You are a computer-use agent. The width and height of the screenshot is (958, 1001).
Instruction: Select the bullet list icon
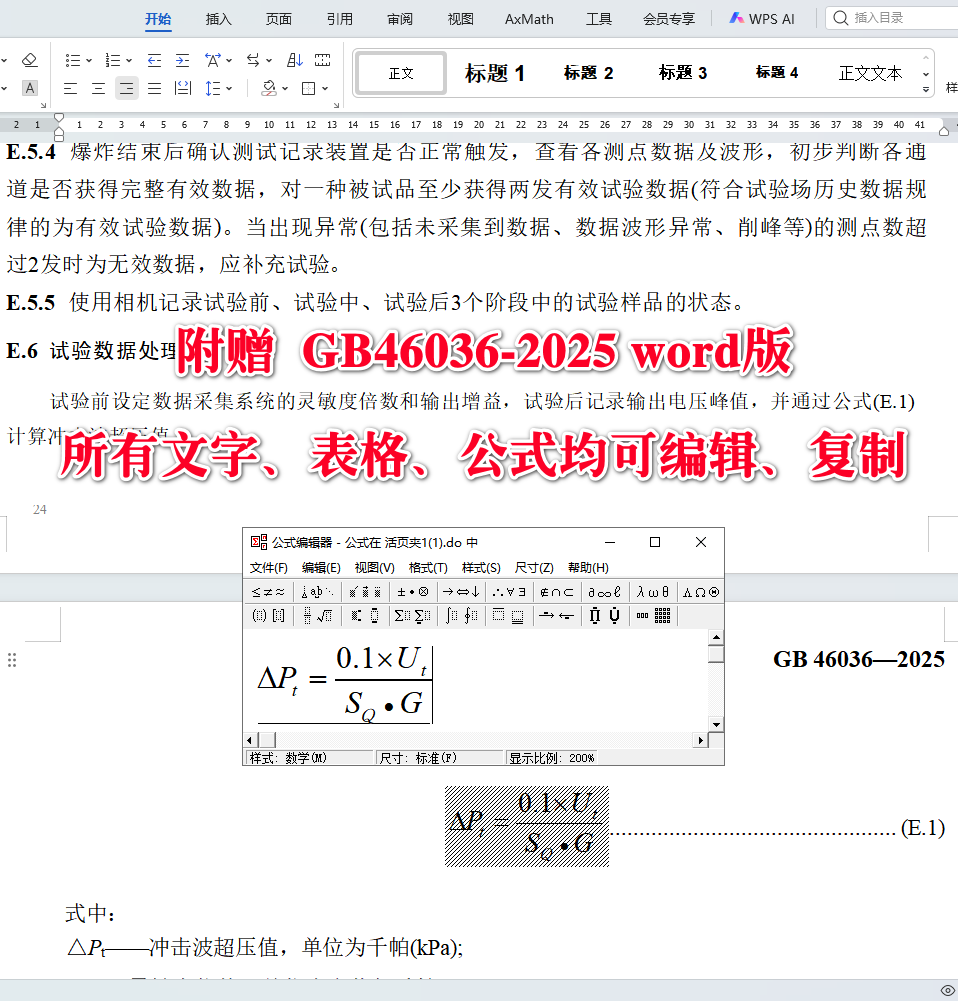72,60
